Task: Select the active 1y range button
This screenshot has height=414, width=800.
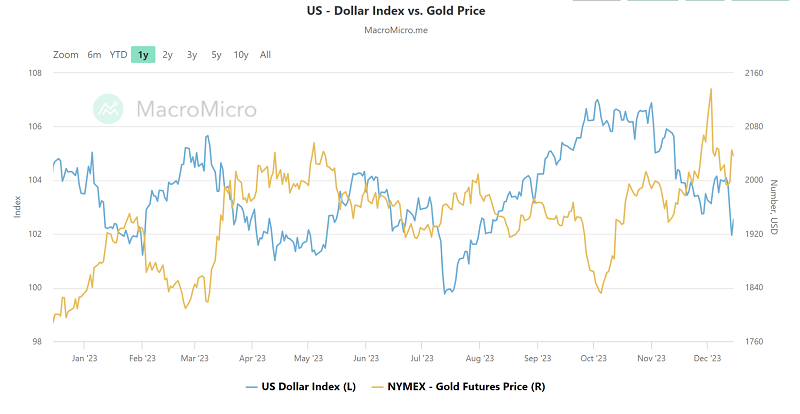Action: click(x=143, y=55)
